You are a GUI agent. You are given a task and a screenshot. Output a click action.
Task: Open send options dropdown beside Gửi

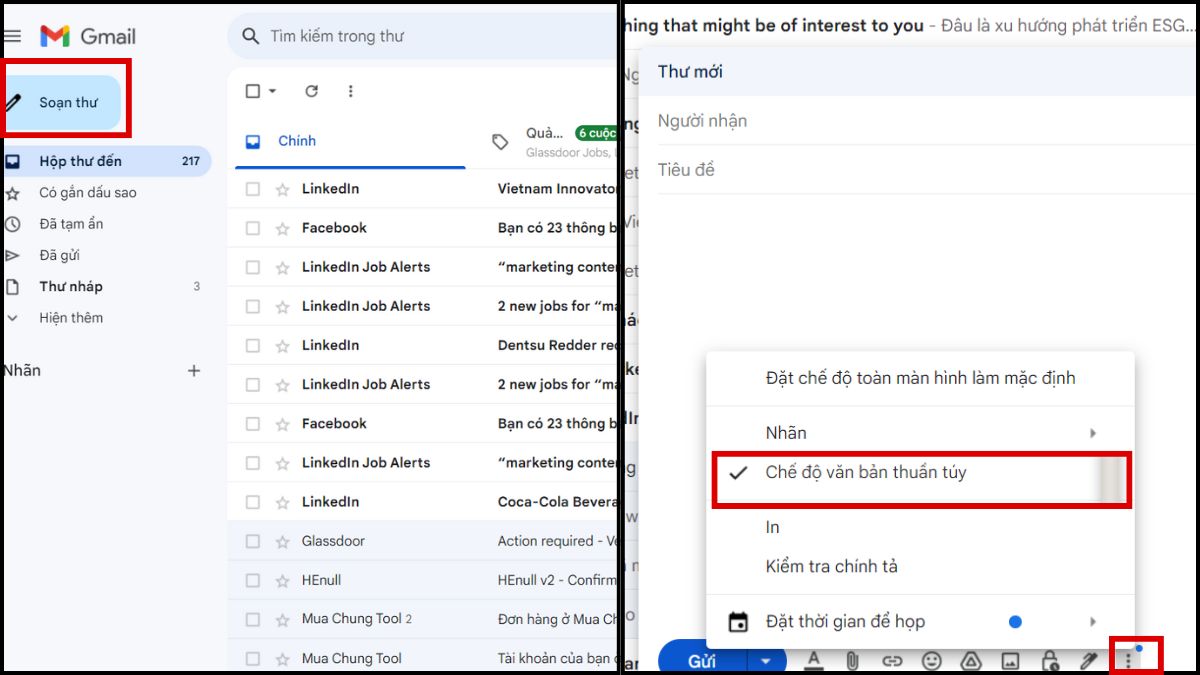767,660
